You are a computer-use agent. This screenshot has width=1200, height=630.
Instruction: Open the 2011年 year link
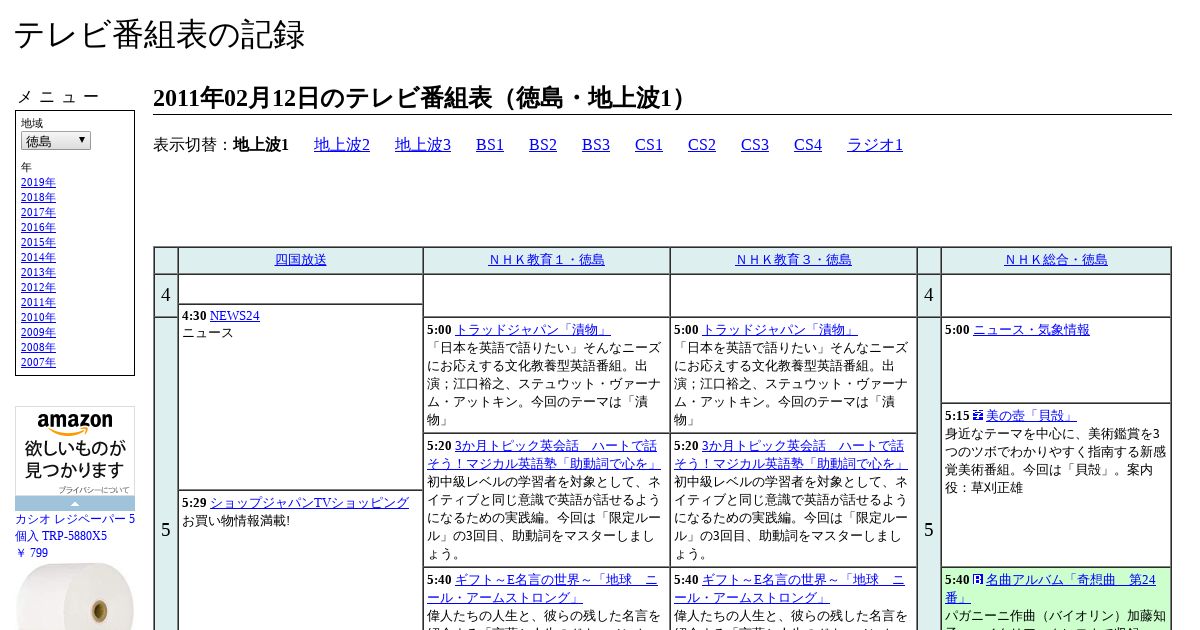[38, 302]
